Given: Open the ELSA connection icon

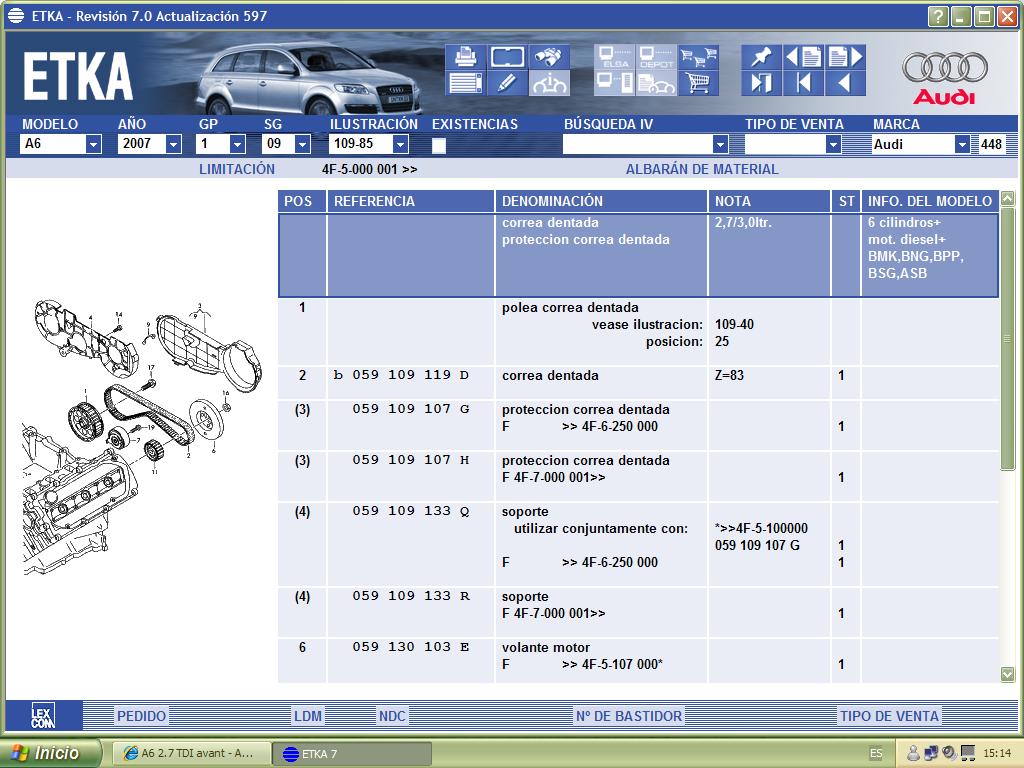Looking at the screenshot, I should (615, 57).
